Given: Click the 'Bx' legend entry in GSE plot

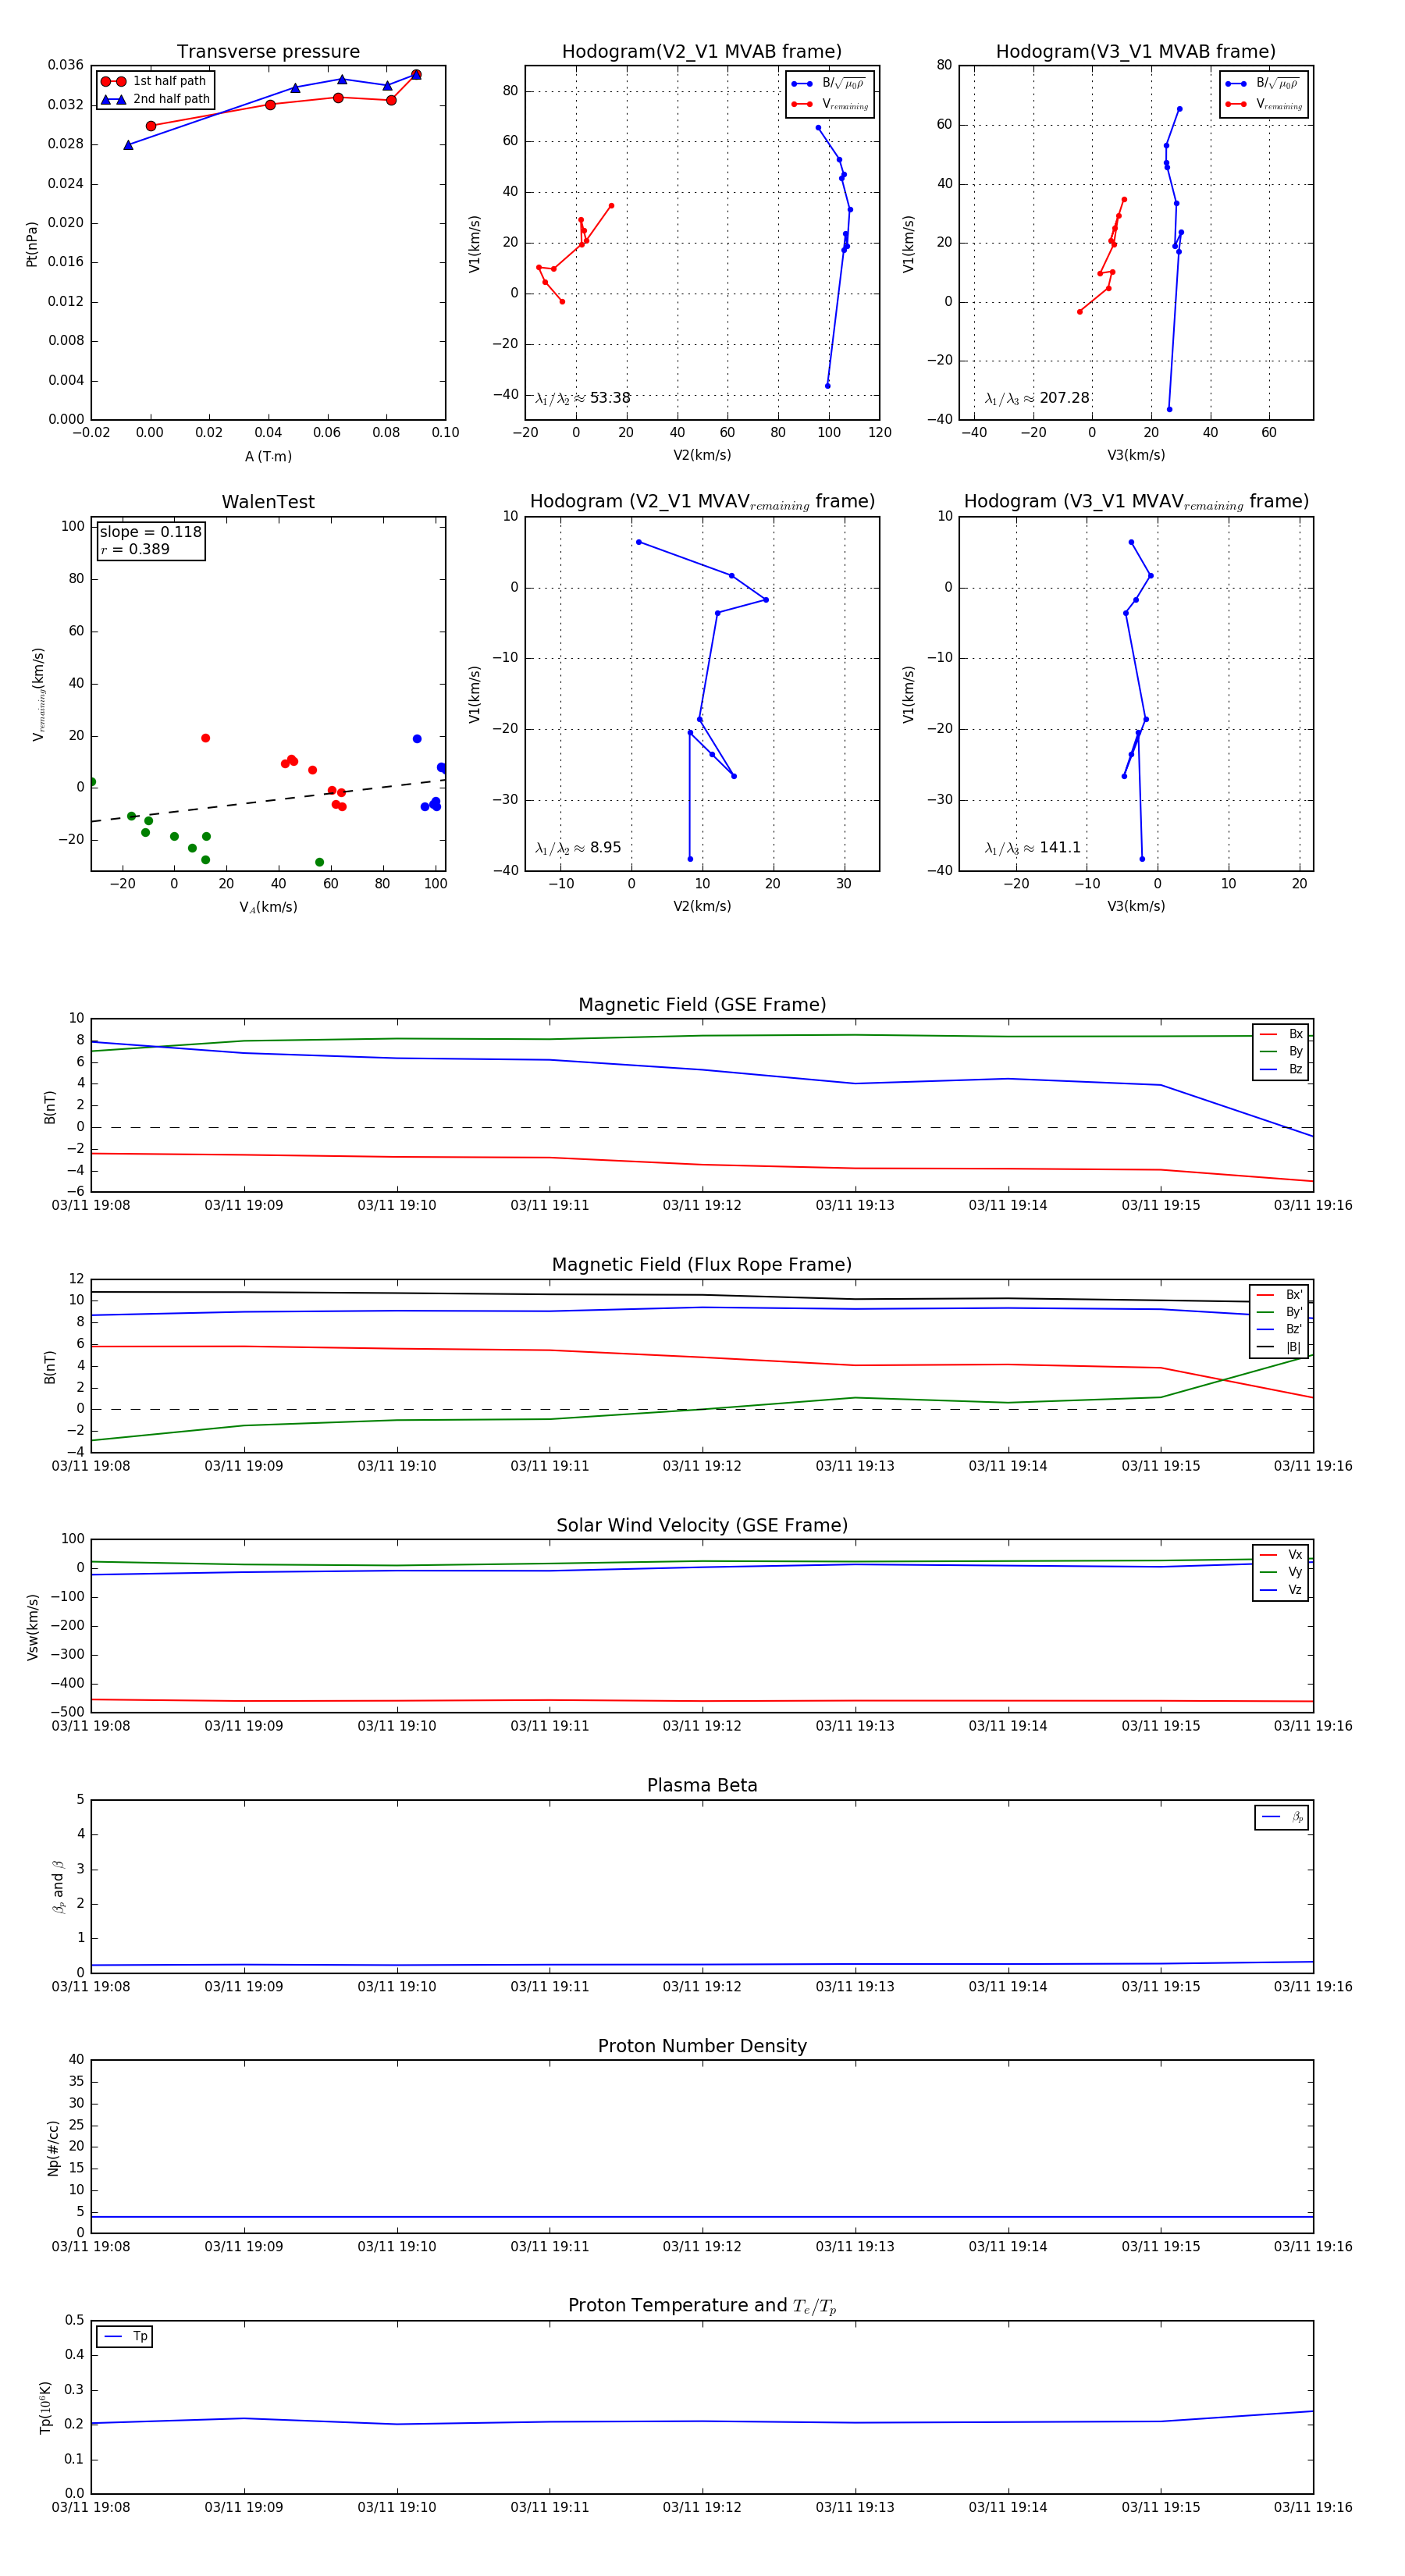Looking at the screenshot, I should [x=1281, y=1034].
